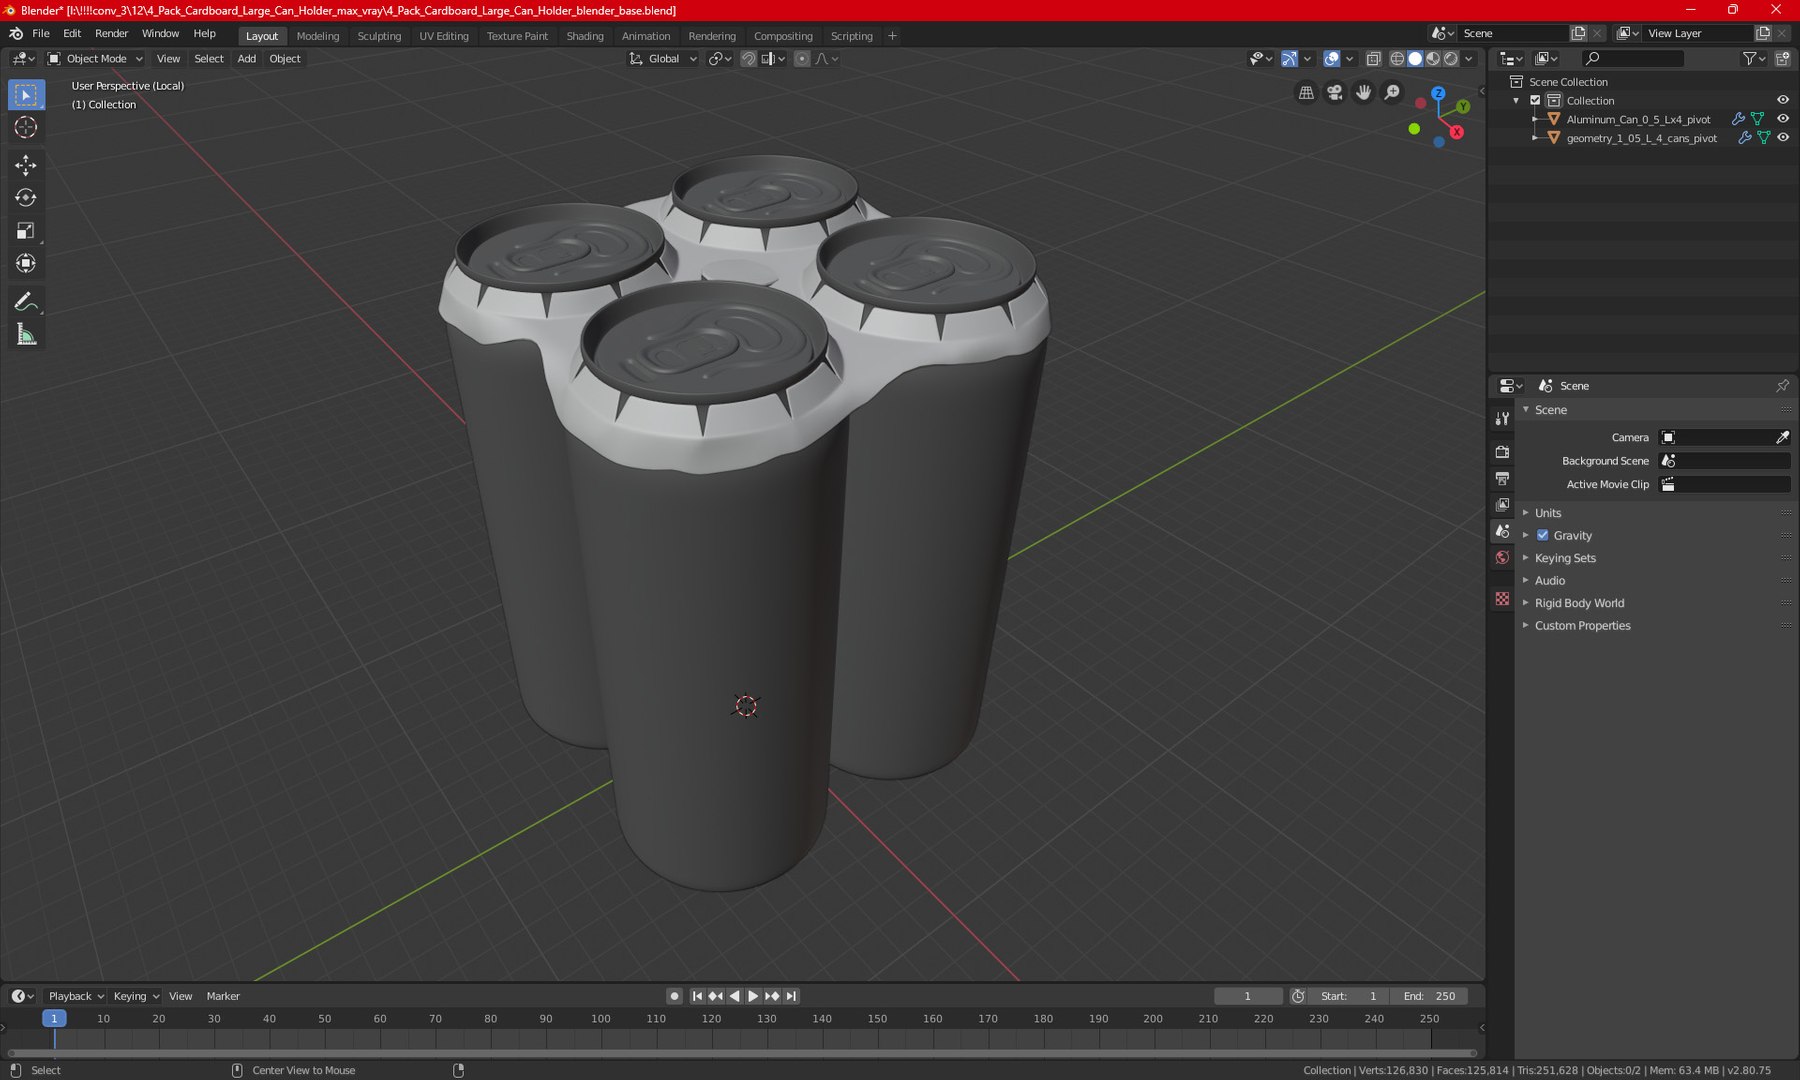Image resolution: width=1800 pixels, height=1080 pixels.
Task: Switch to orthographic view with the grid icon
Action: pos(1306,93)
